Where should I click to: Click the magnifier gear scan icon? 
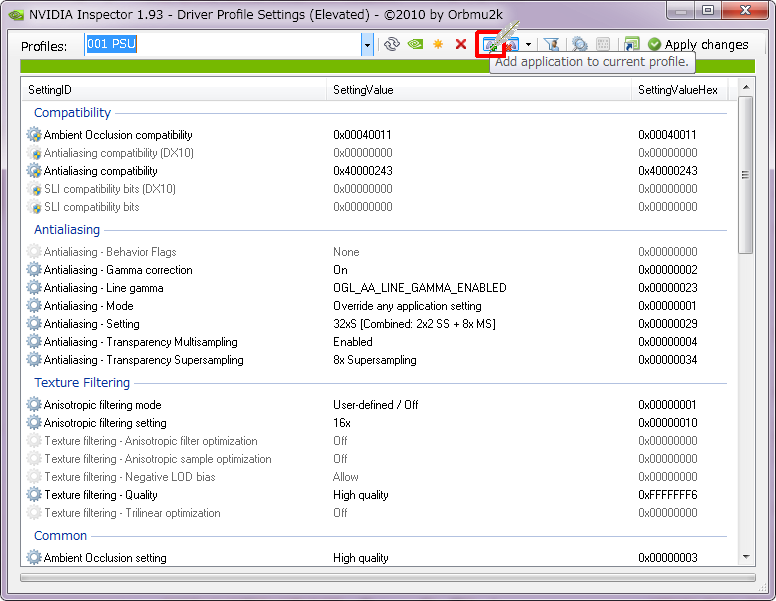579,45
